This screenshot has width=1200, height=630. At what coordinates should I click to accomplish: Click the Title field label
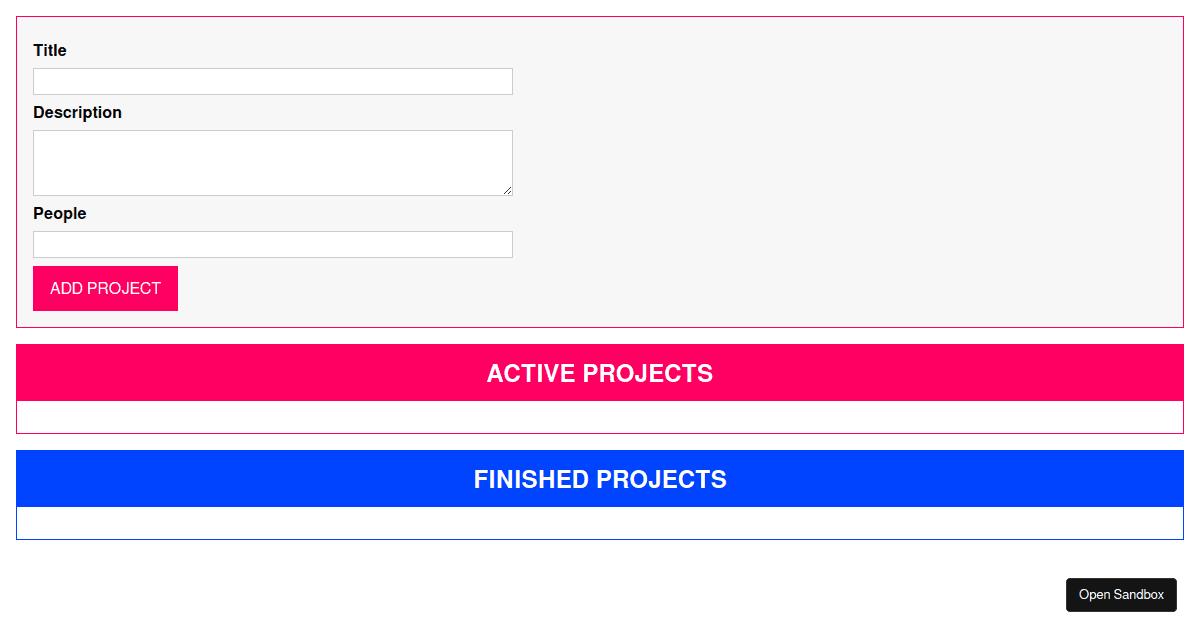click(x=50, y=51)
